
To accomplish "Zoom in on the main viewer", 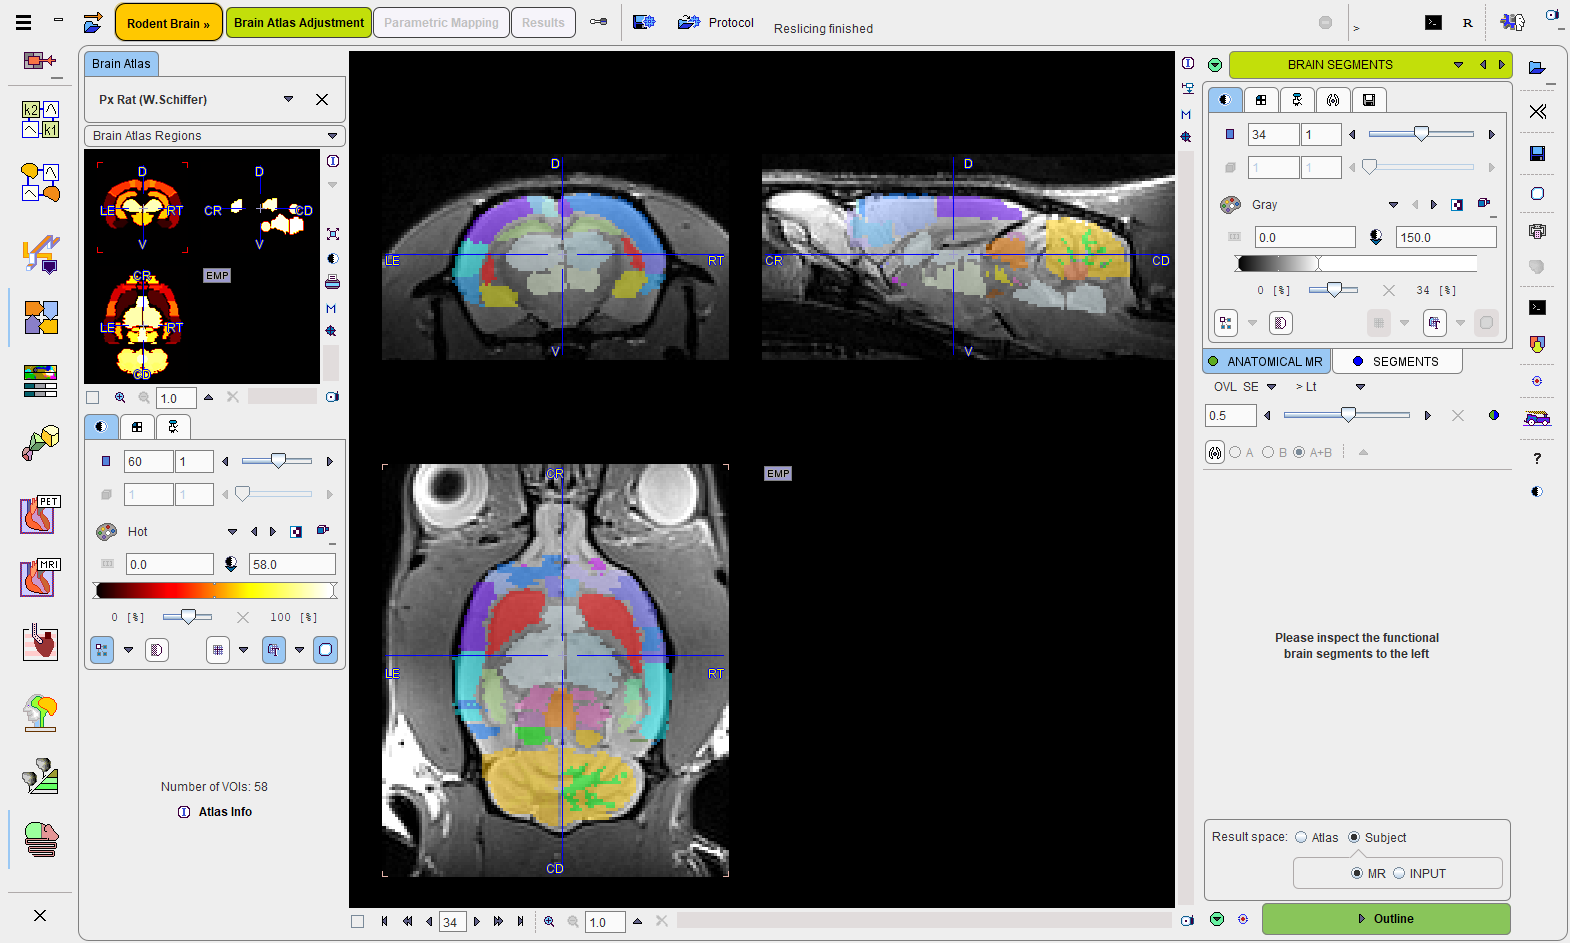I will click(x=549, y=921).
